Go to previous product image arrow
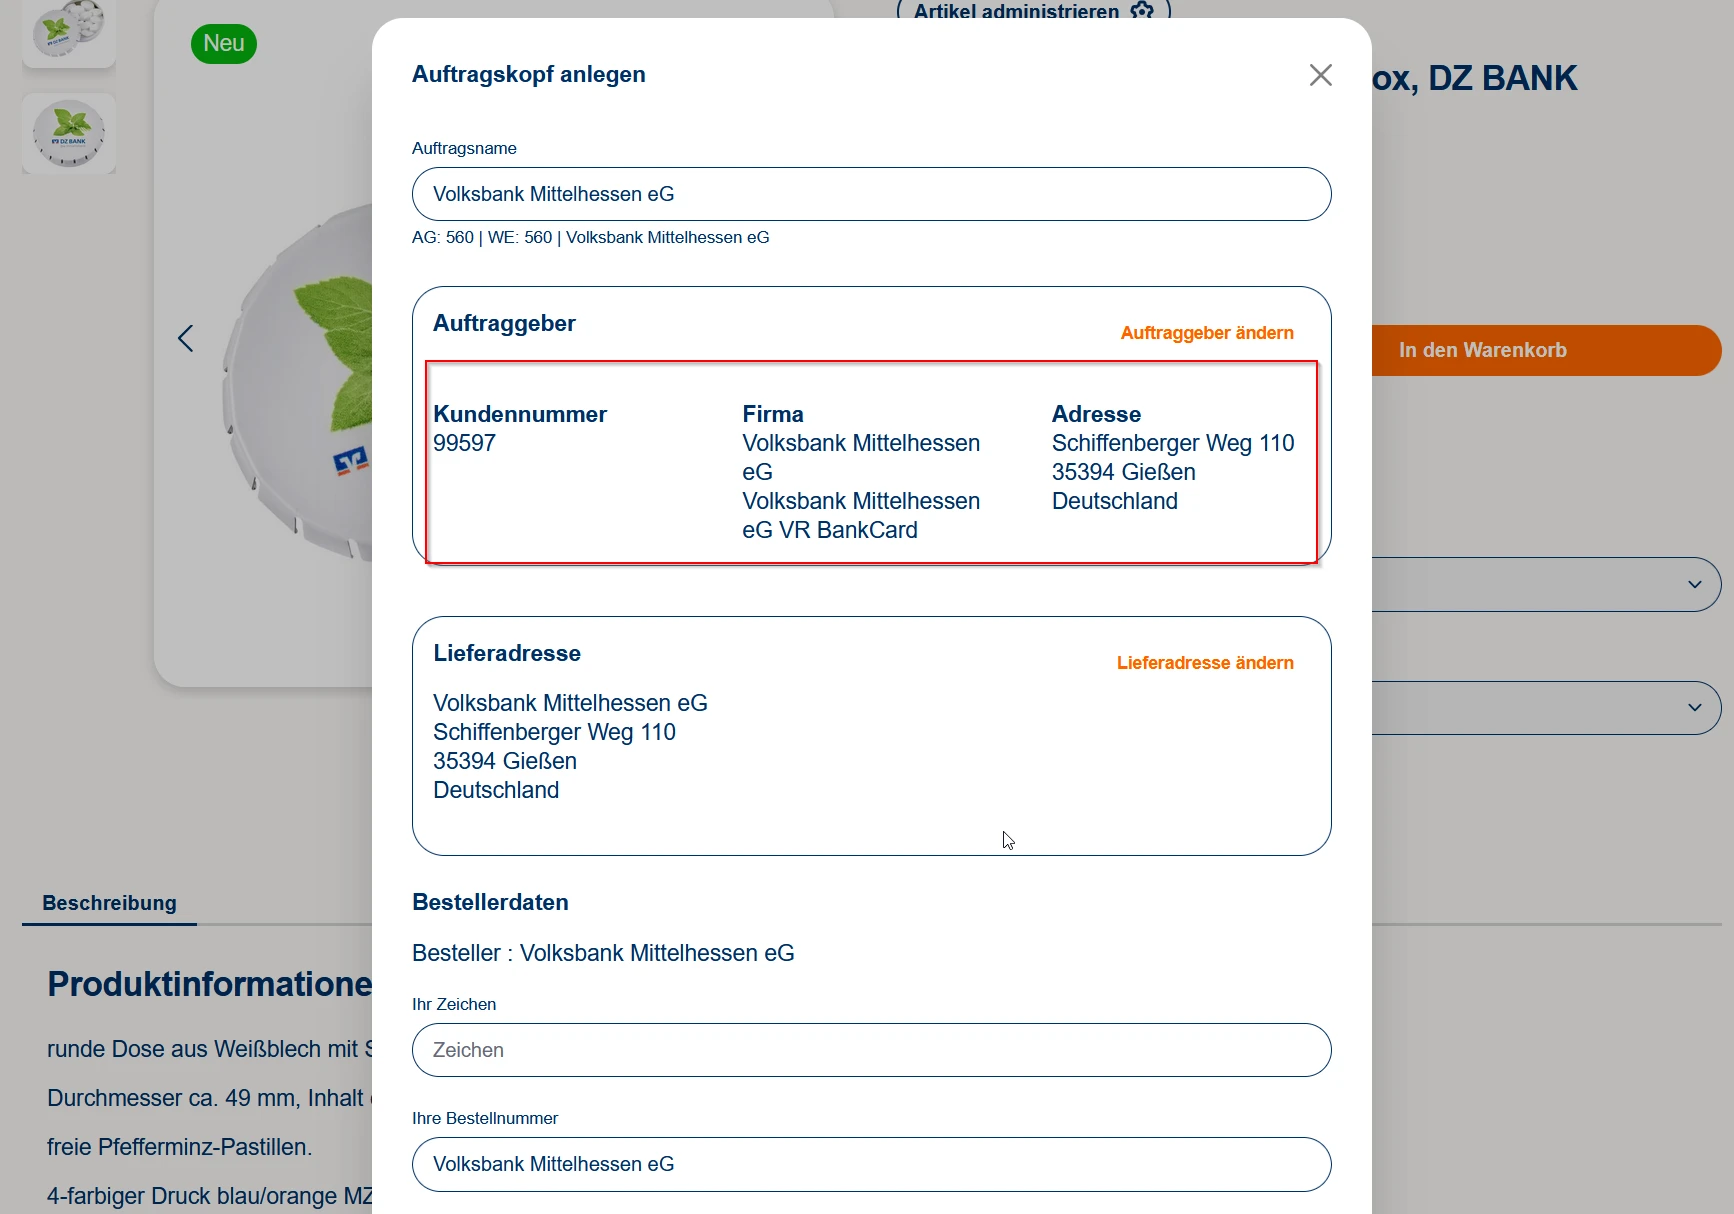This screenshot has height=1214, width=1734. [186, 338]
